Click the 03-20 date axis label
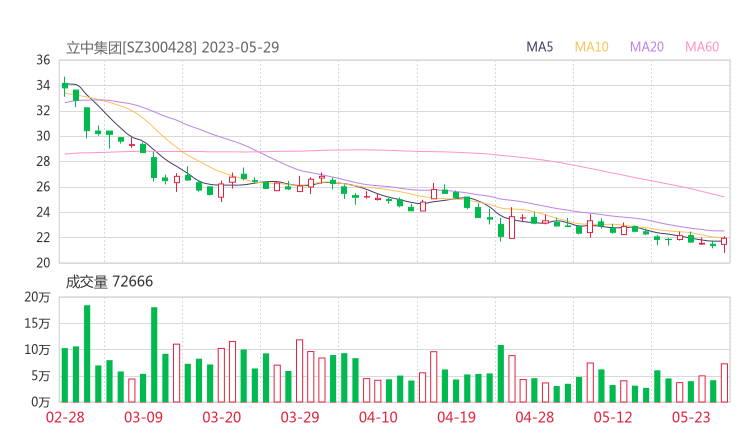740x440 pixels. point(221,417)
